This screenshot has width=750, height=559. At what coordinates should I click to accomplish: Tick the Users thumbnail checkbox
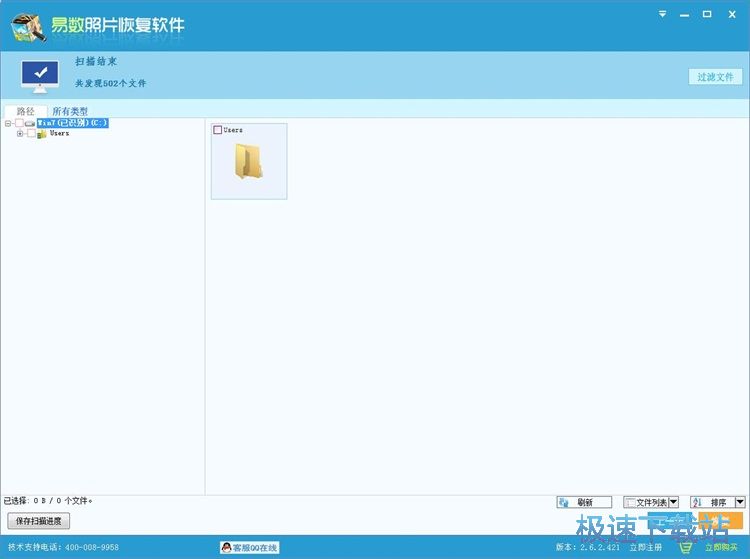(x=217, y=130)
